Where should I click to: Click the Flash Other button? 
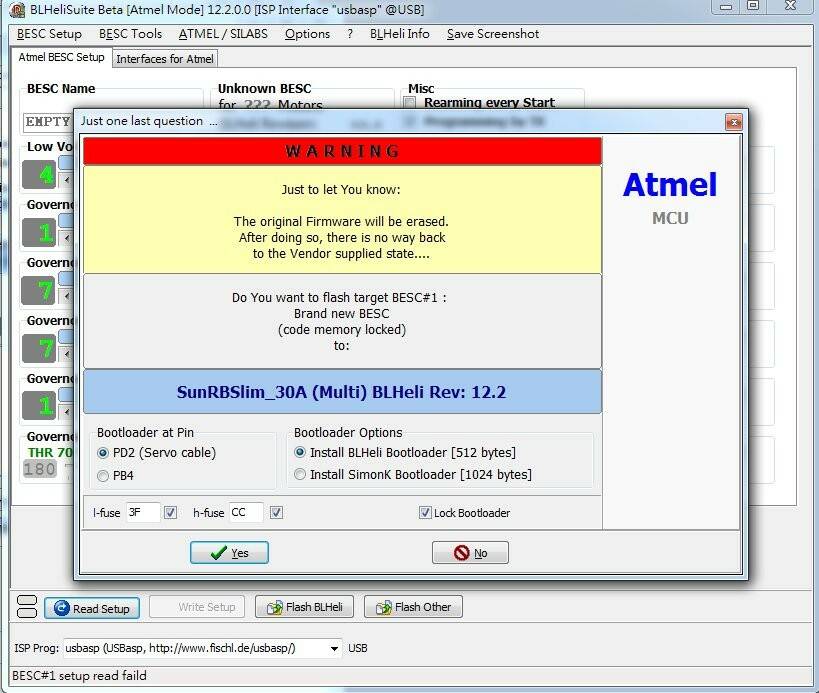[413, 607]
